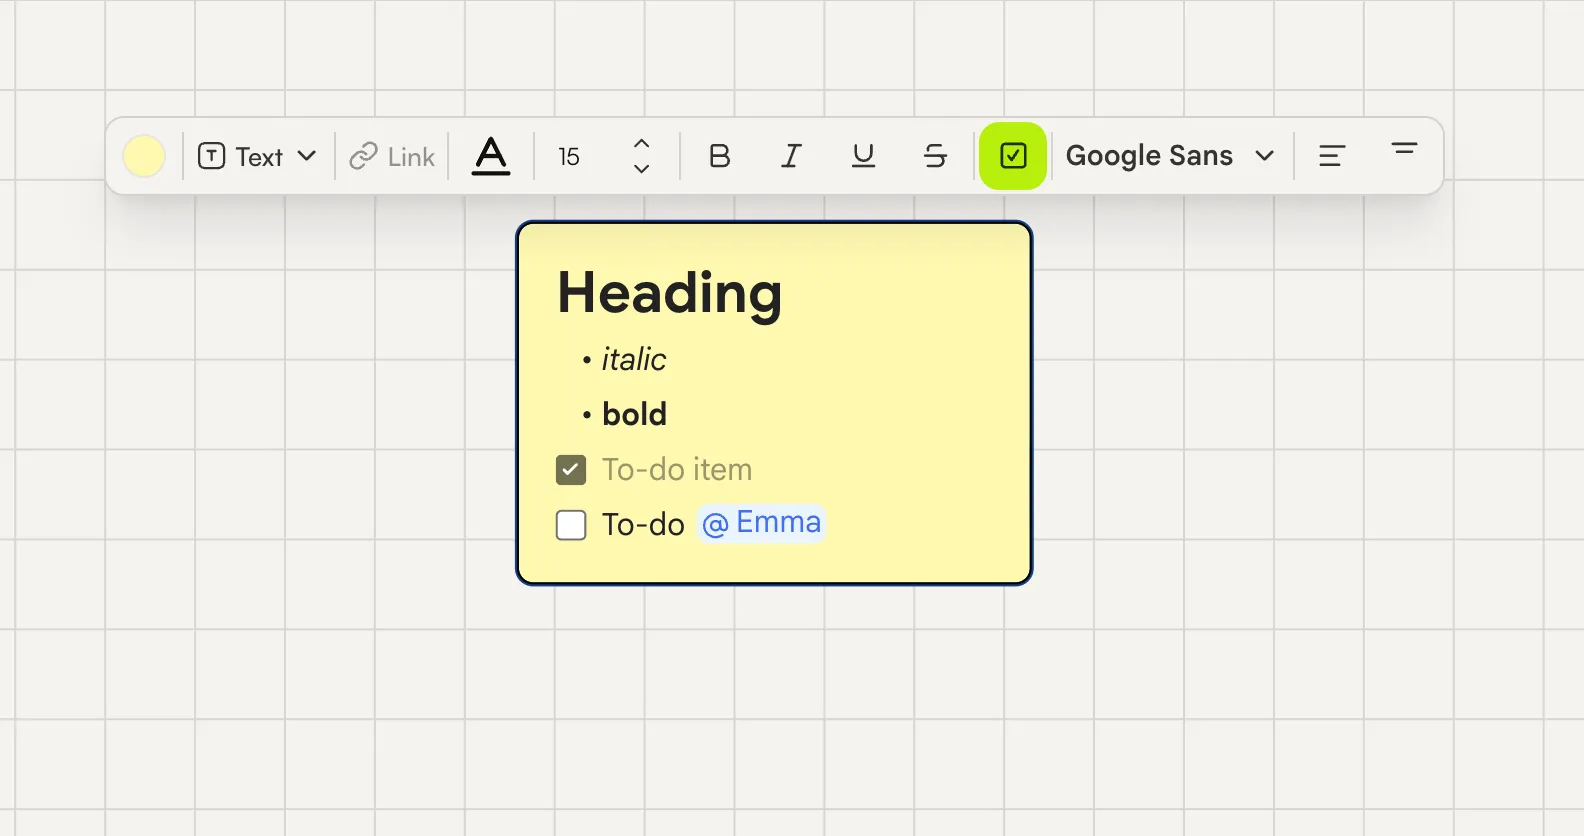Select the greyed To-do item text
This screenshot has height=836, width=1584.
(677, 470)
